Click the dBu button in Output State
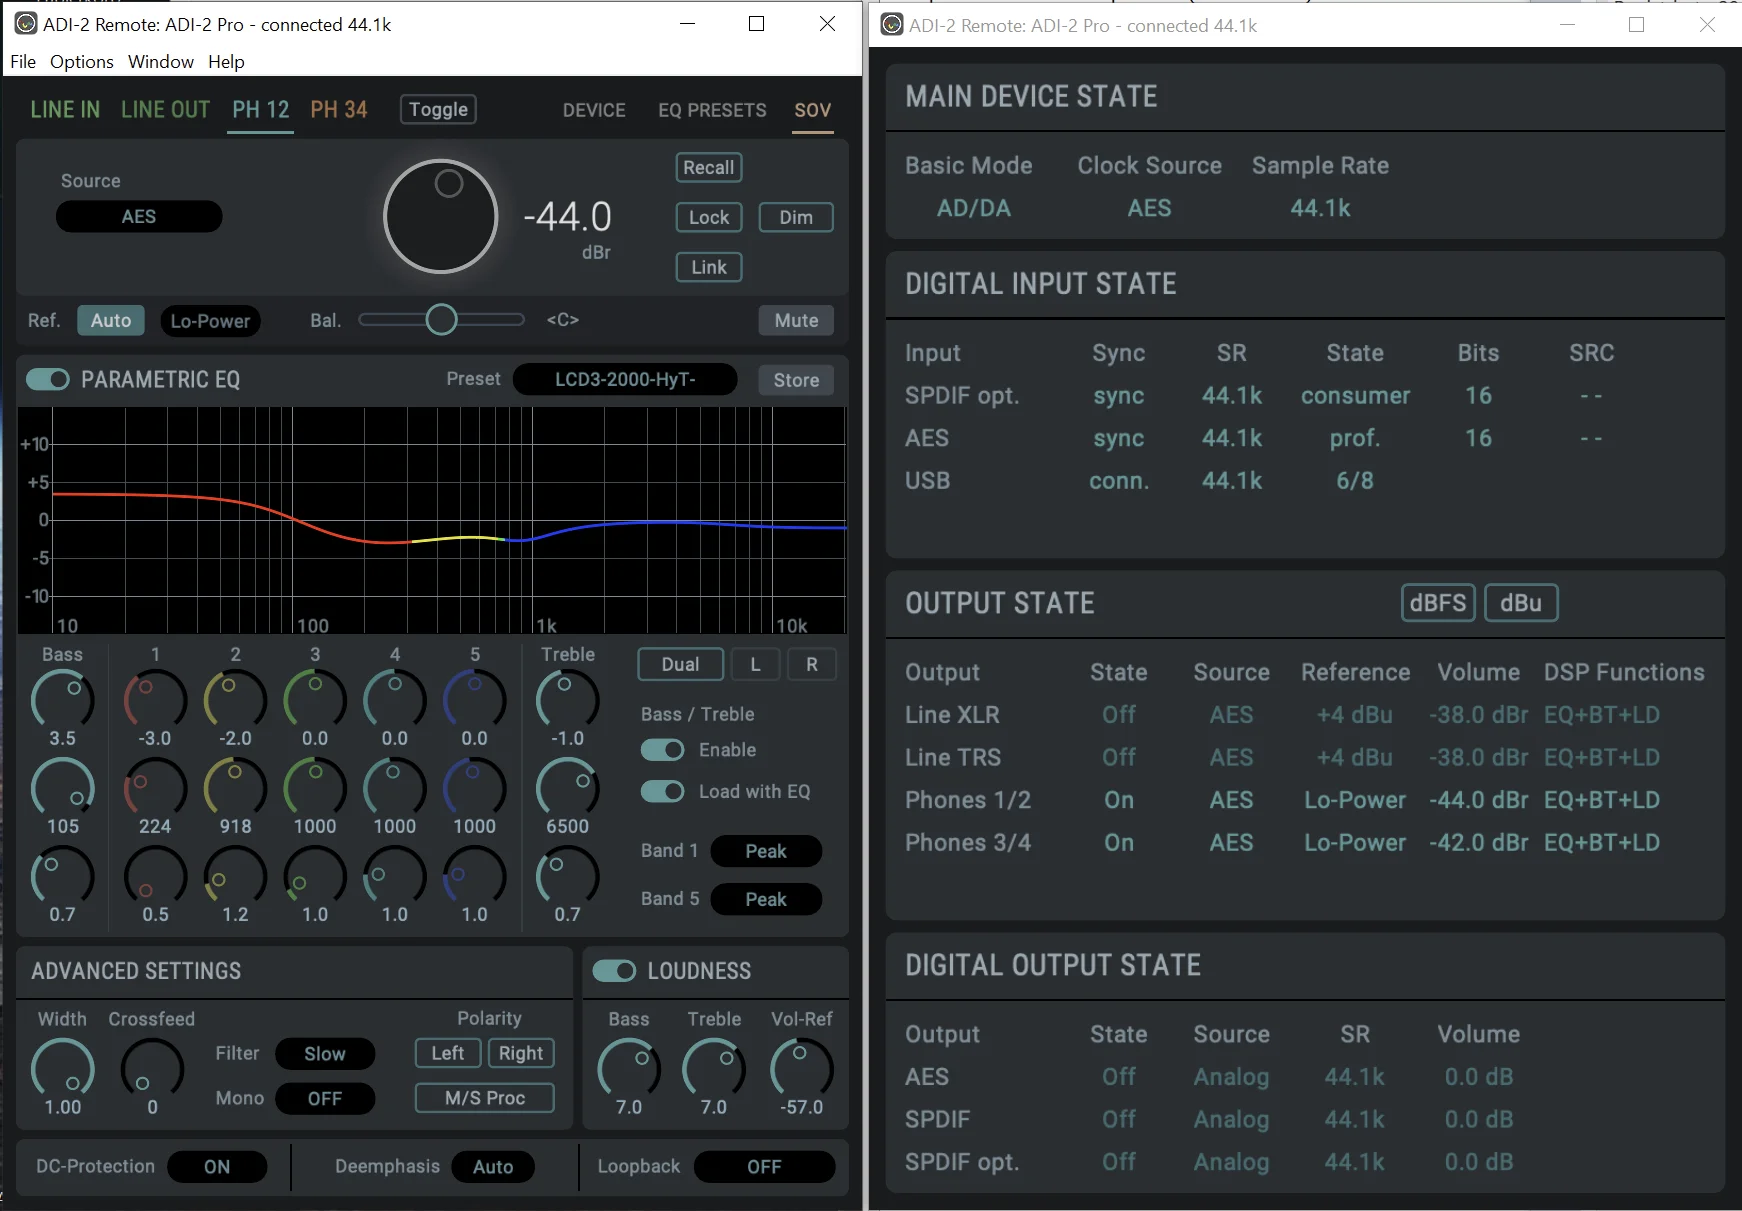Viewport: 1742px width, 1211px height. tap(1521, 603)
